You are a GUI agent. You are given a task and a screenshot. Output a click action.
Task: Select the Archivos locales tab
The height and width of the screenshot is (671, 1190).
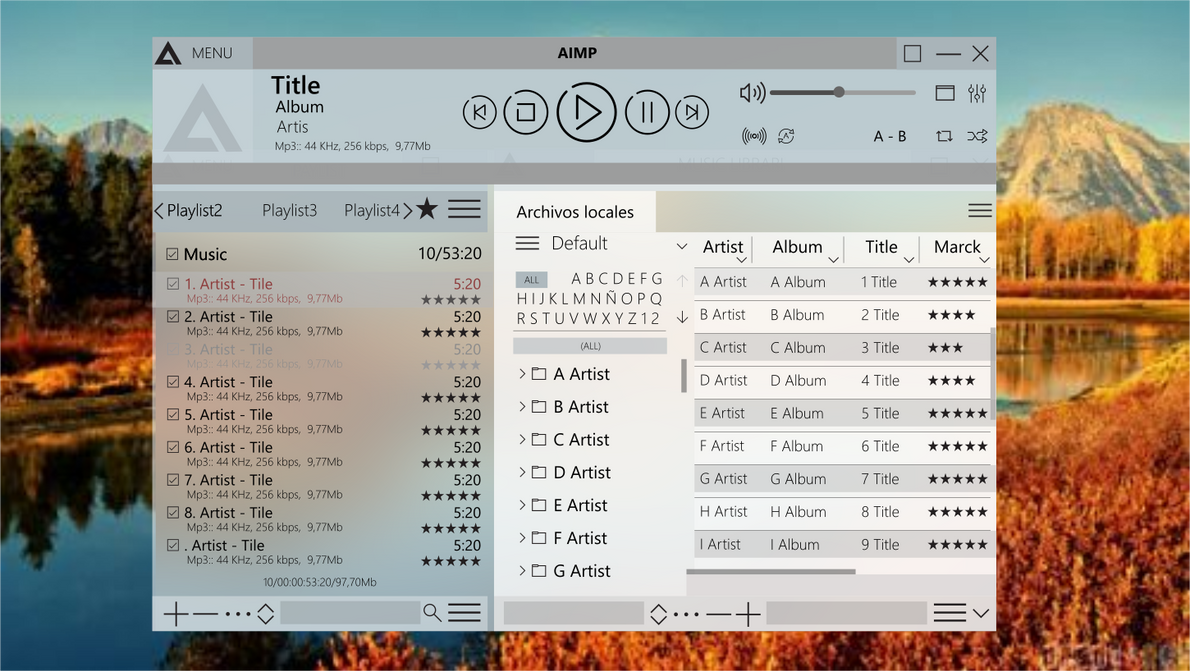575,212
